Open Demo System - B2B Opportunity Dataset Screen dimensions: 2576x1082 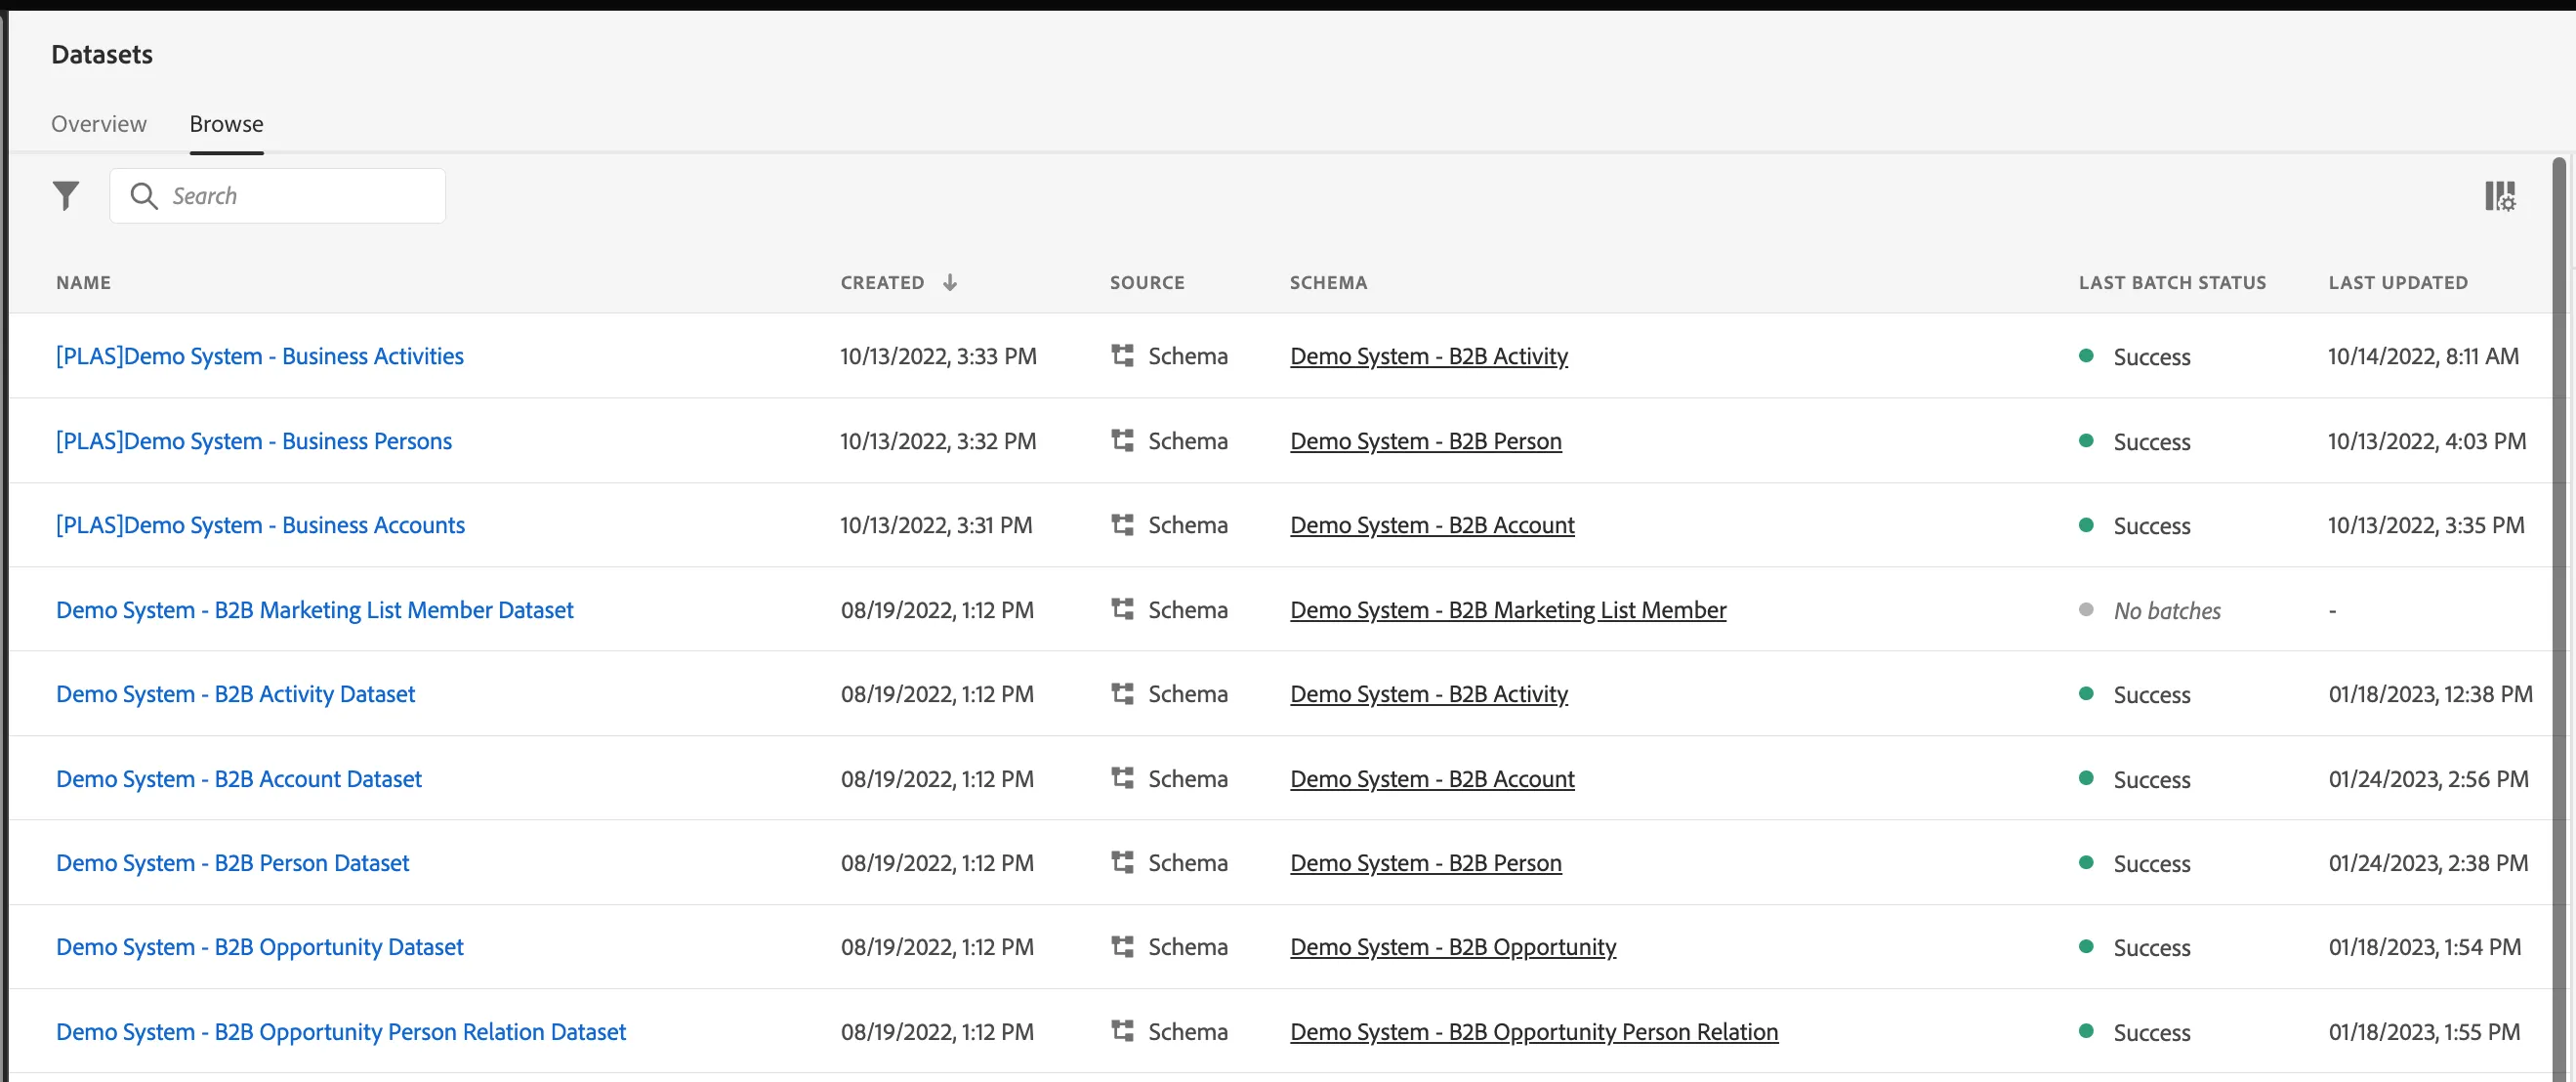click(x=260, y=947)
